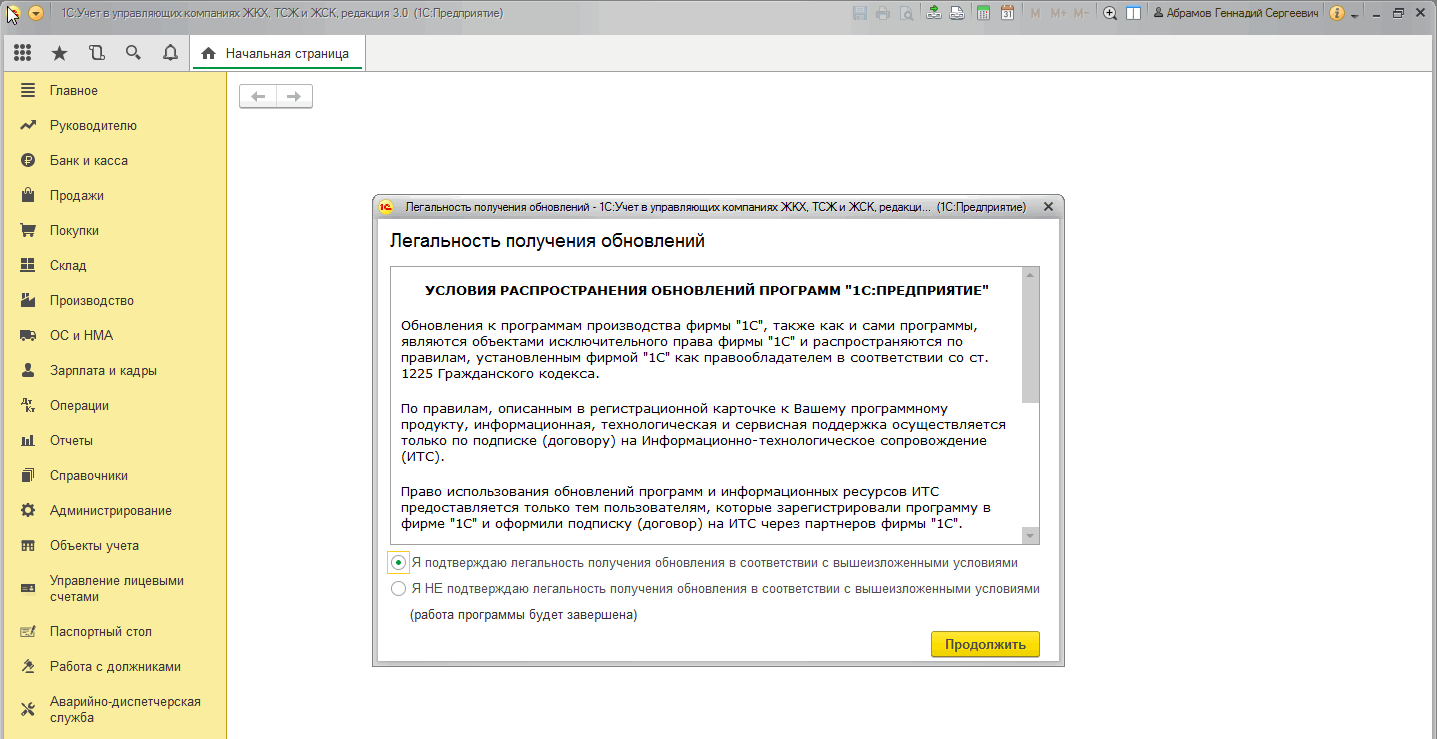Click the license text scrollbar thumb
The width and height of the screenshot is (1437, 739).
tap(1030, 343)
